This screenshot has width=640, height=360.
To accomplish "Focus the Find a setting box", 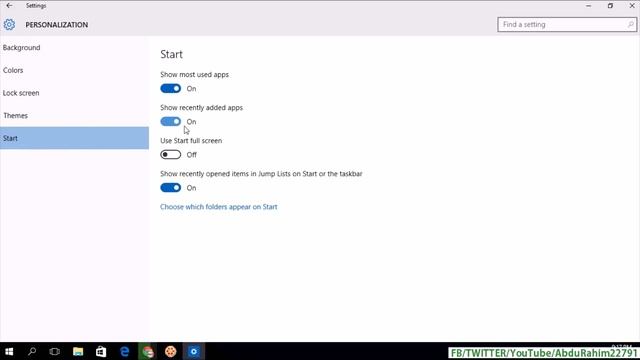I will (x=567, y=24).
